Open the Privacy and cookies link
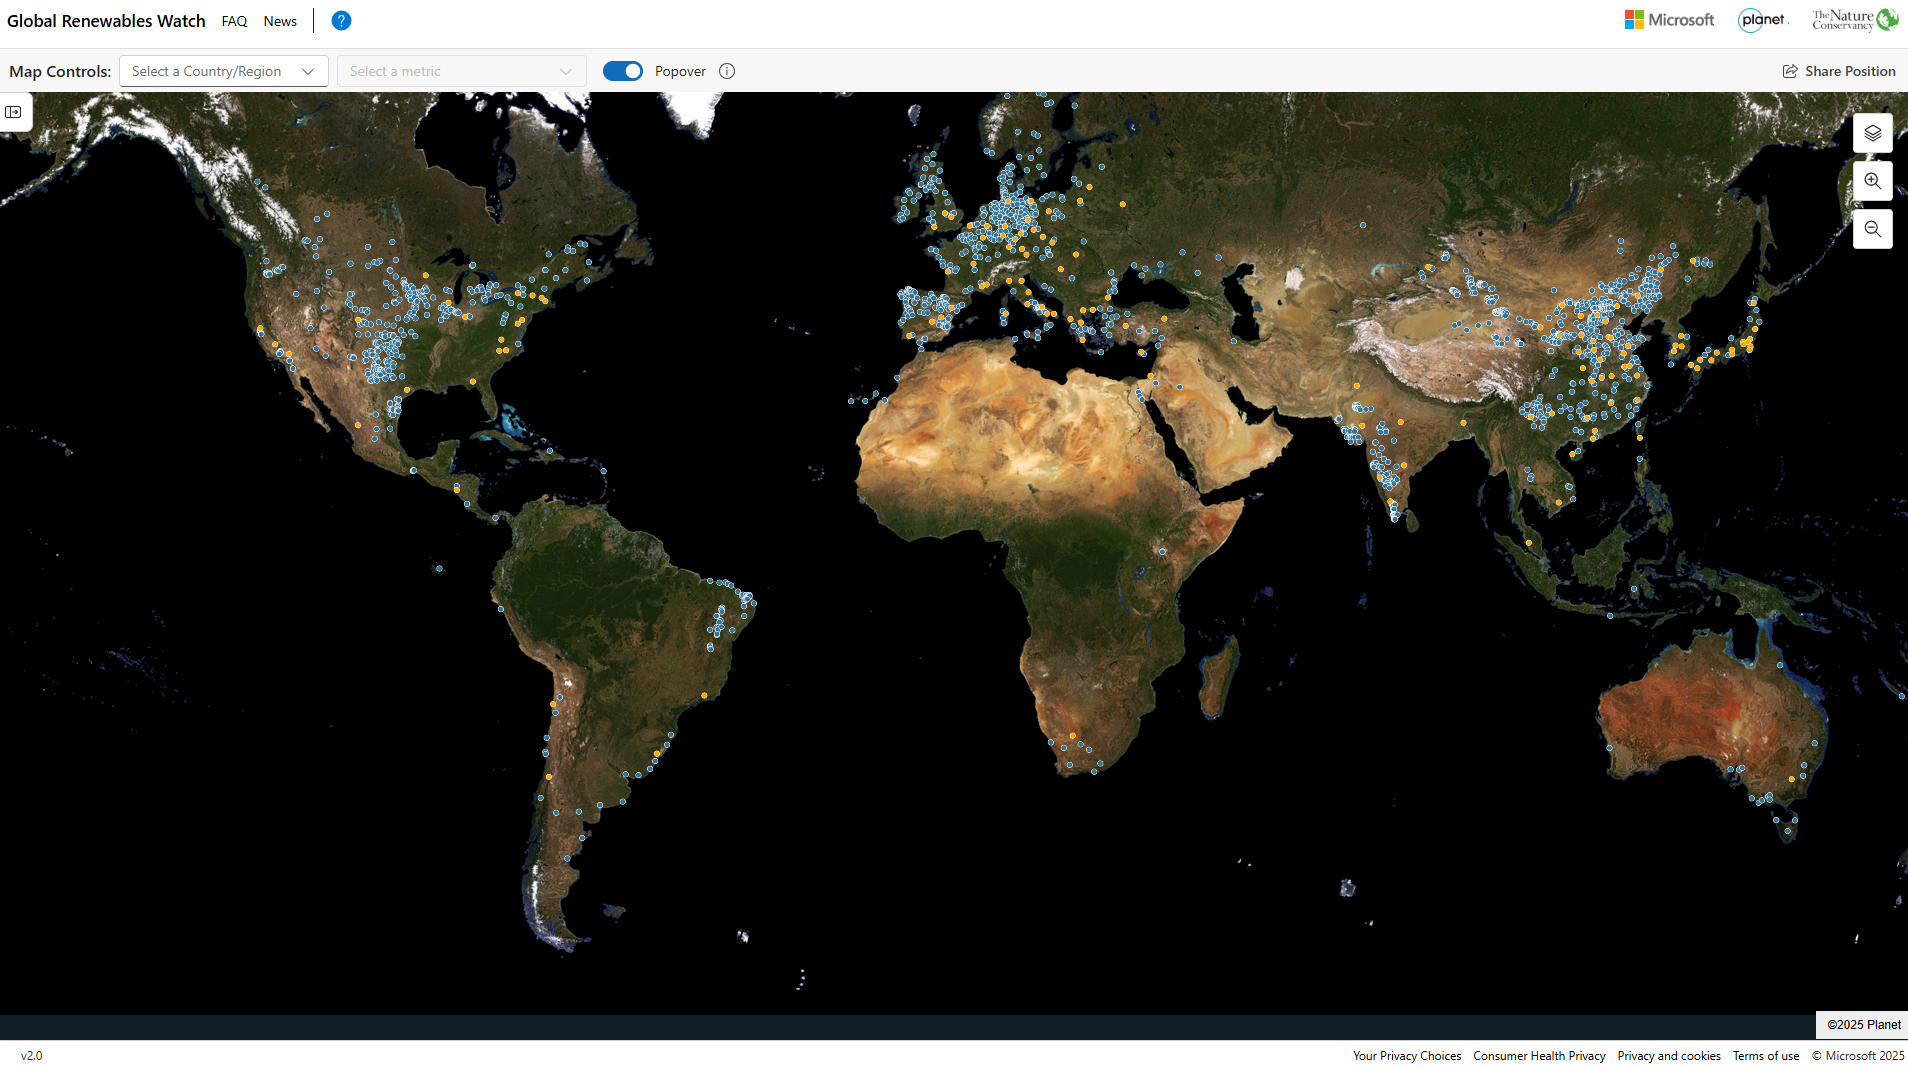Image resolution: width=1908 pixels, height=1070 pixels. [1669, 1055]
